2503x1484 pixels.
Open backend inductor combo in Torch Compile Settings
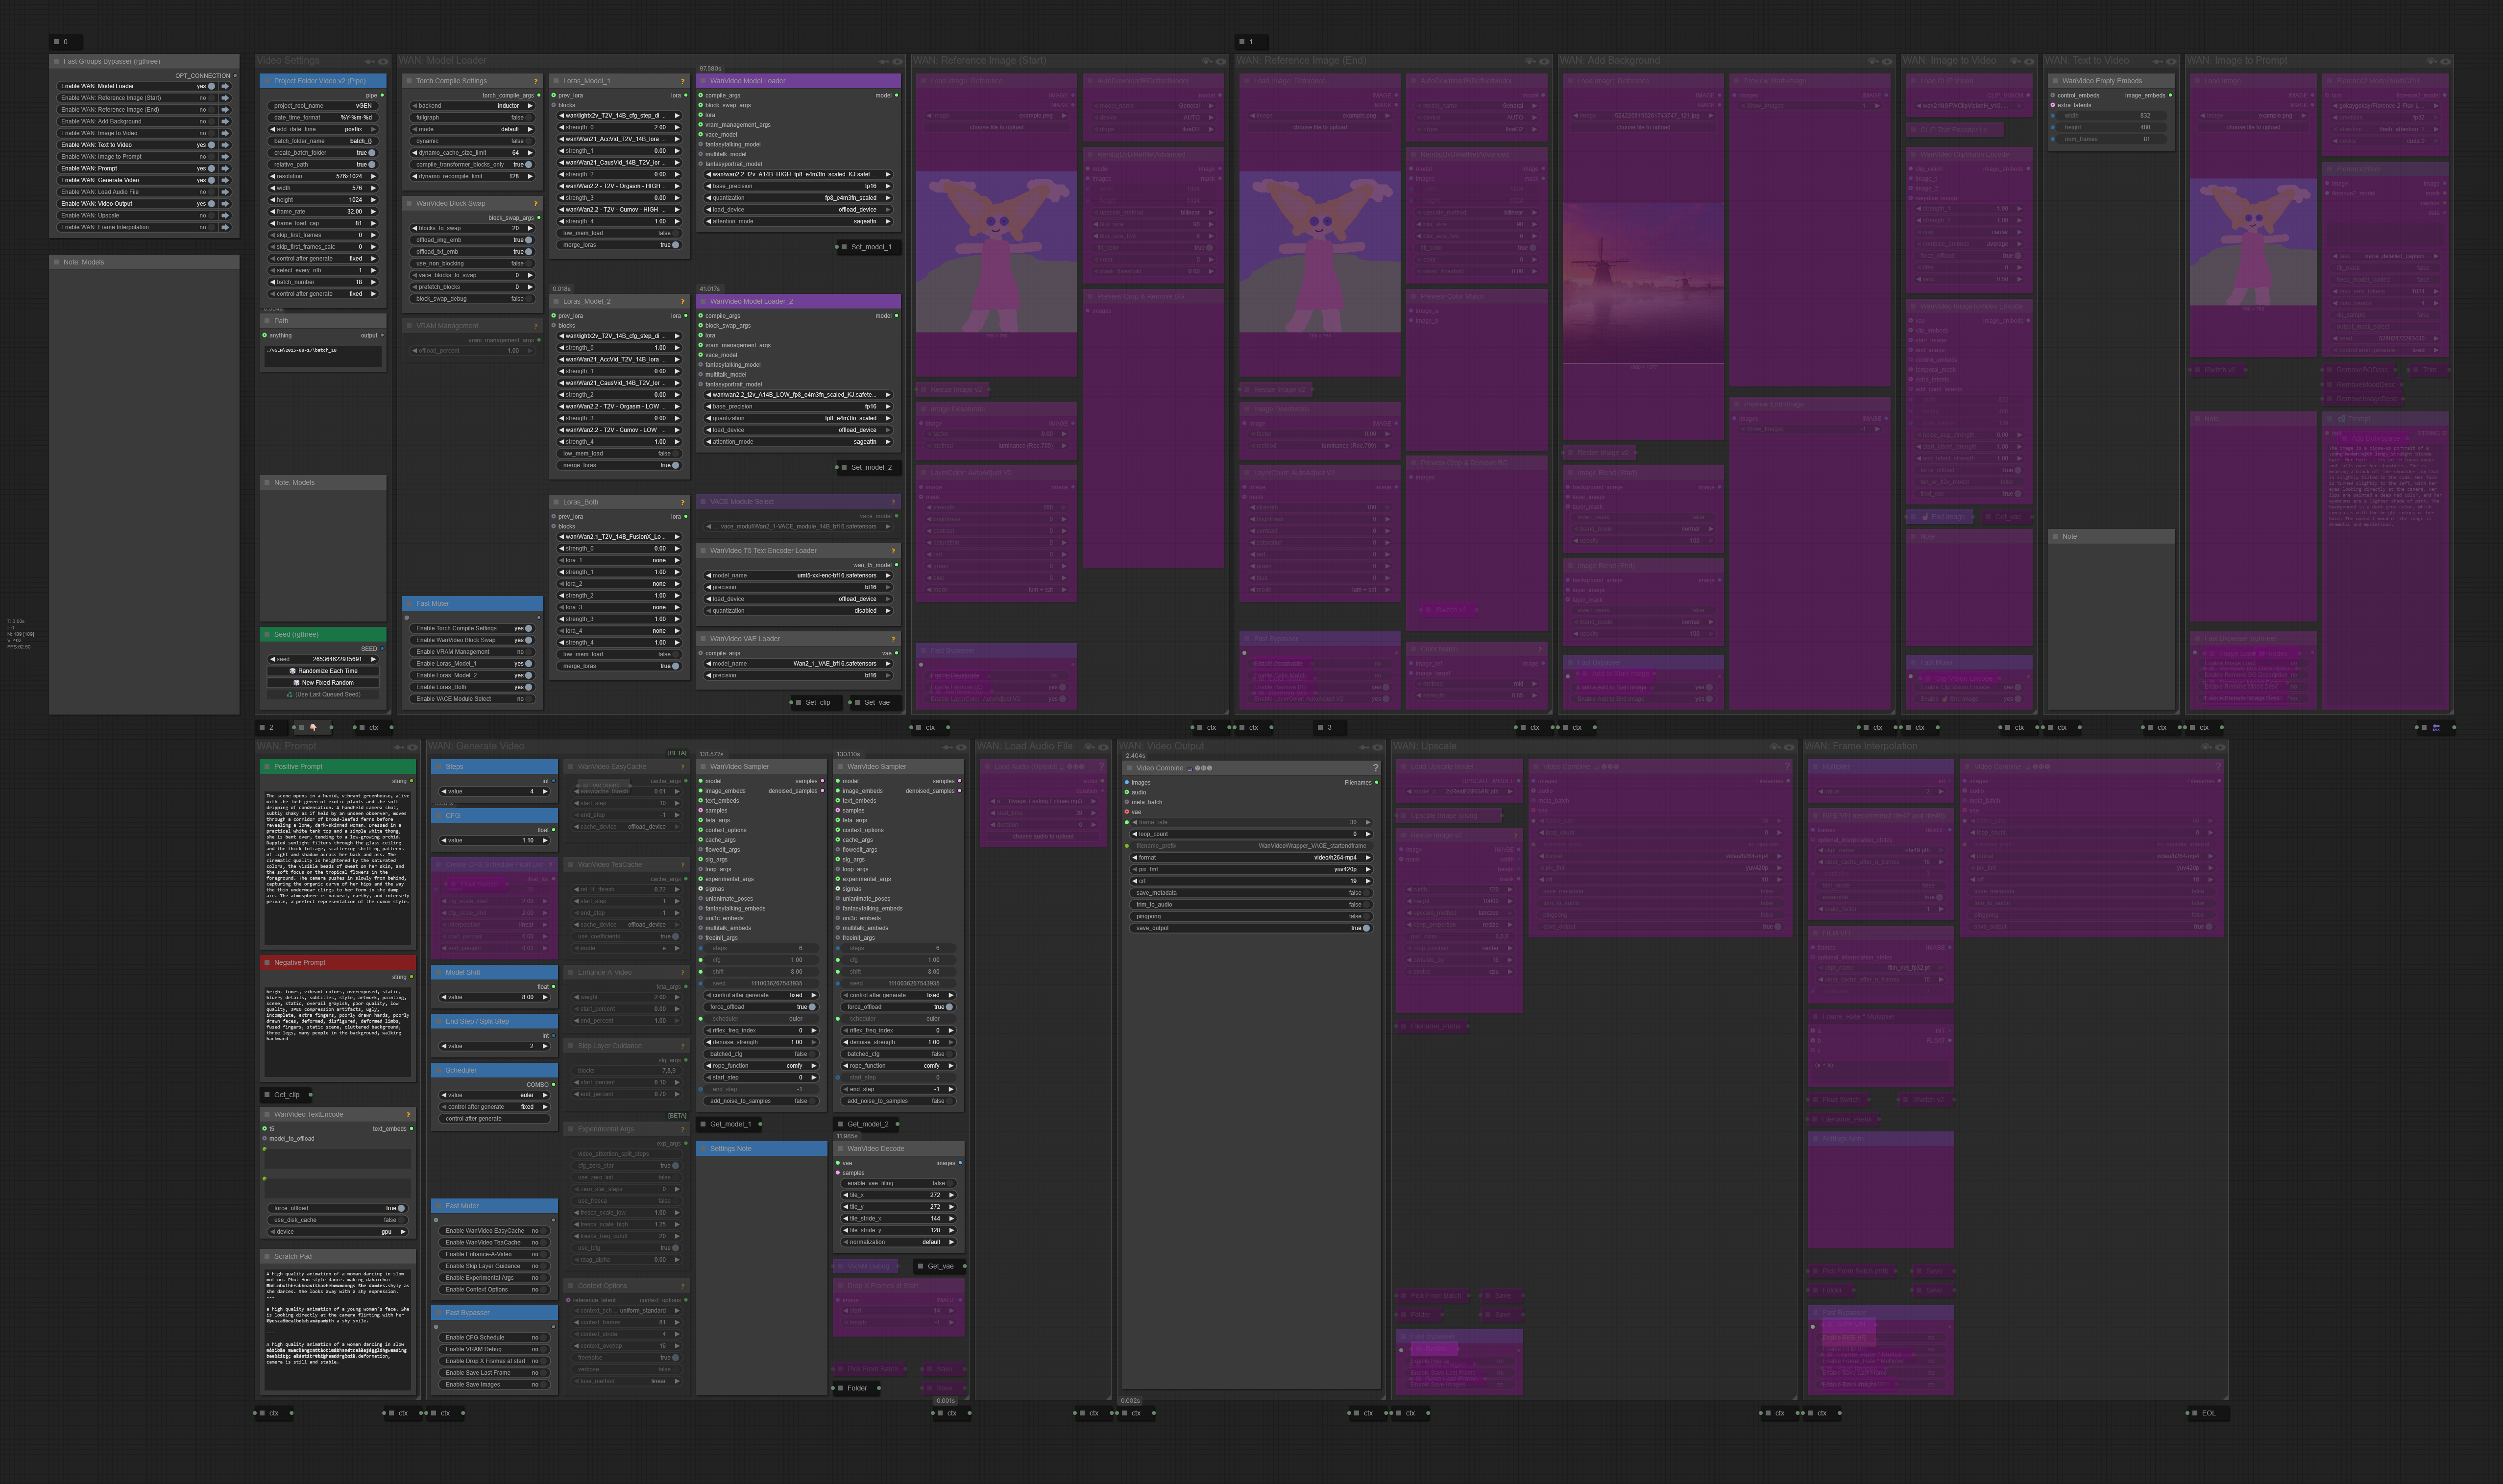(x=472, y=106)
